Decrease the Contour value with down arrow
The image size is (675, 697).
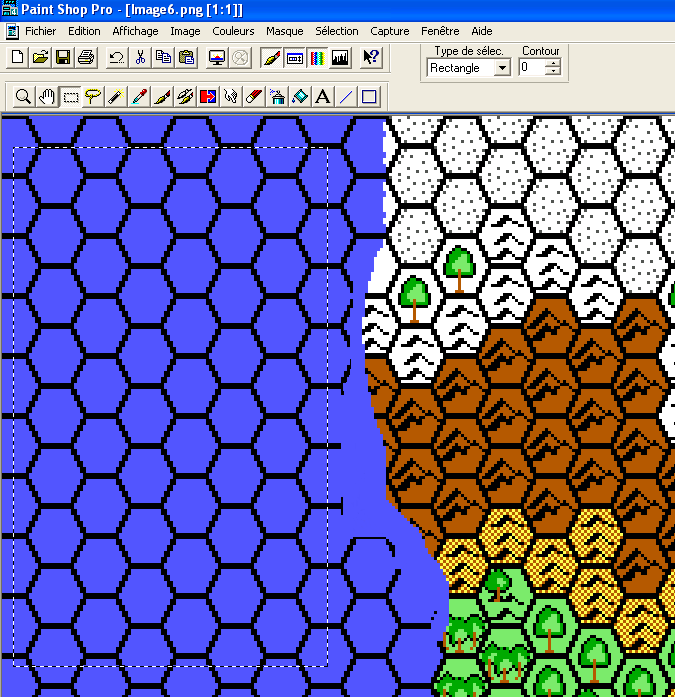pos(553,71)
